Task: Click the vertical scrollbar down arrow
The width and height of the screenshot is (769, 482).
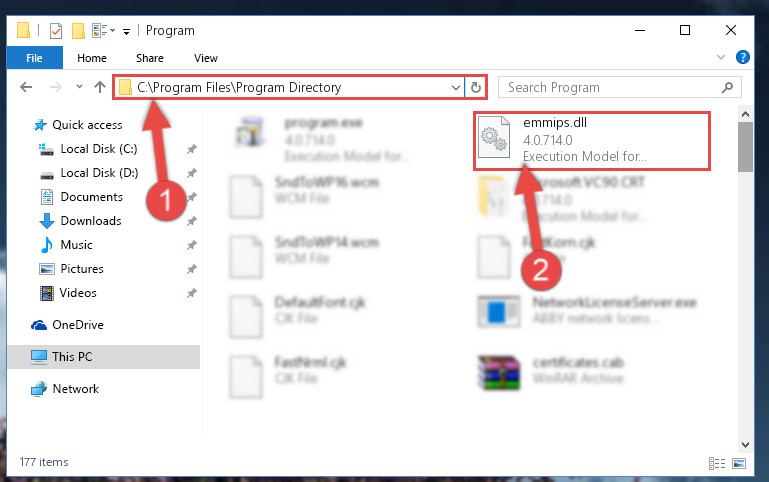Action: pos(745,445)
